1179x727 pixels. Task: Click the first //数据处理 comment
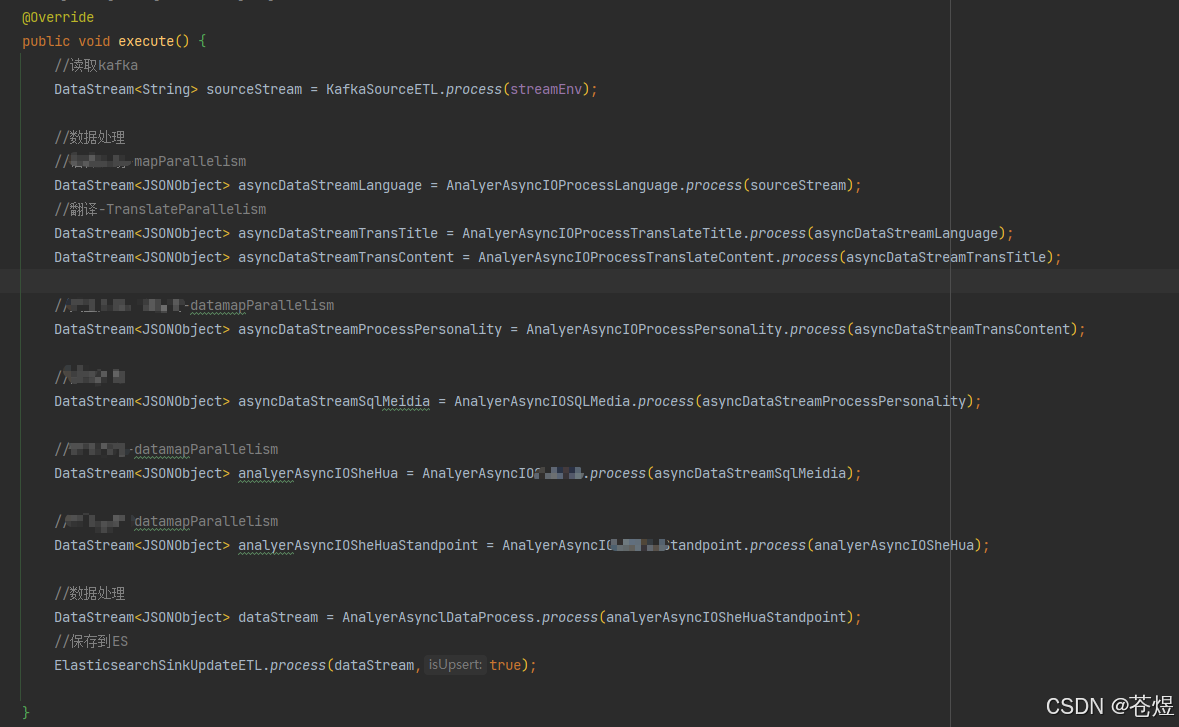point(89,138)
